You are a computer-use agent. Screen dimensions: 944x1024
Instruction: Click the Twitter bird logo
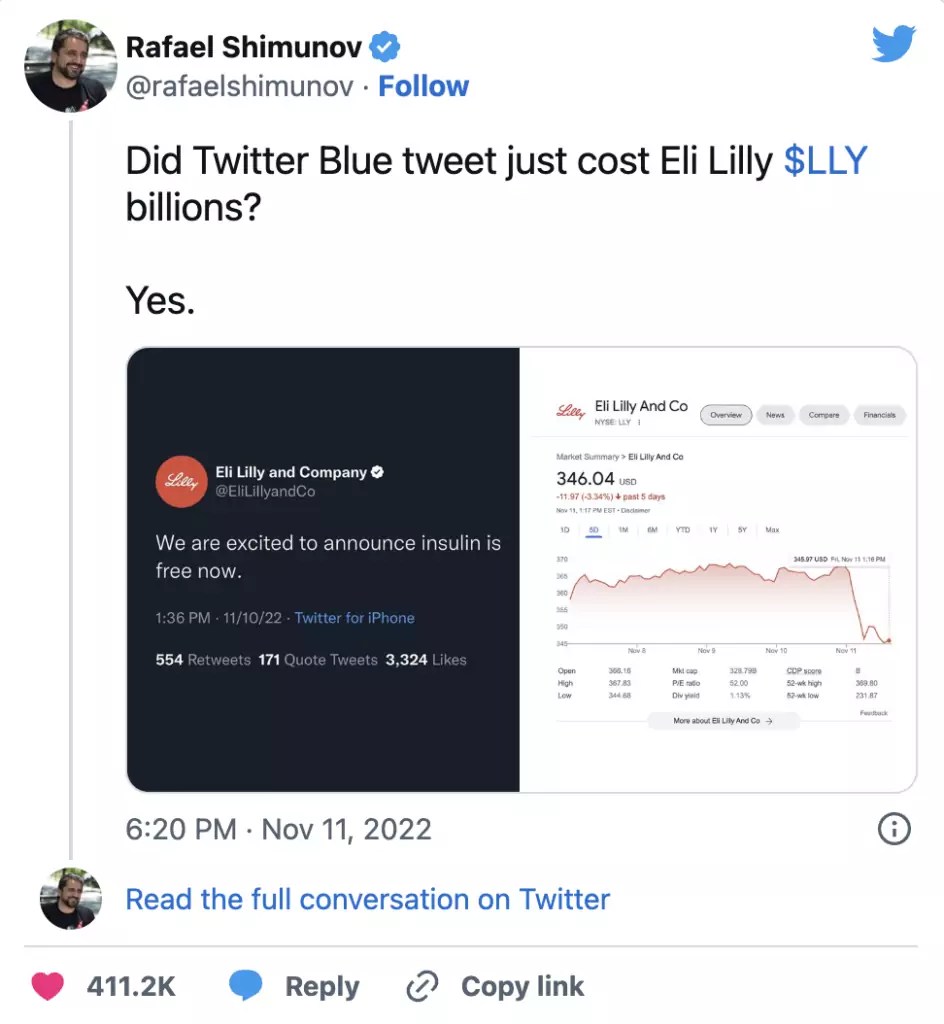click(x=894, y=43)
